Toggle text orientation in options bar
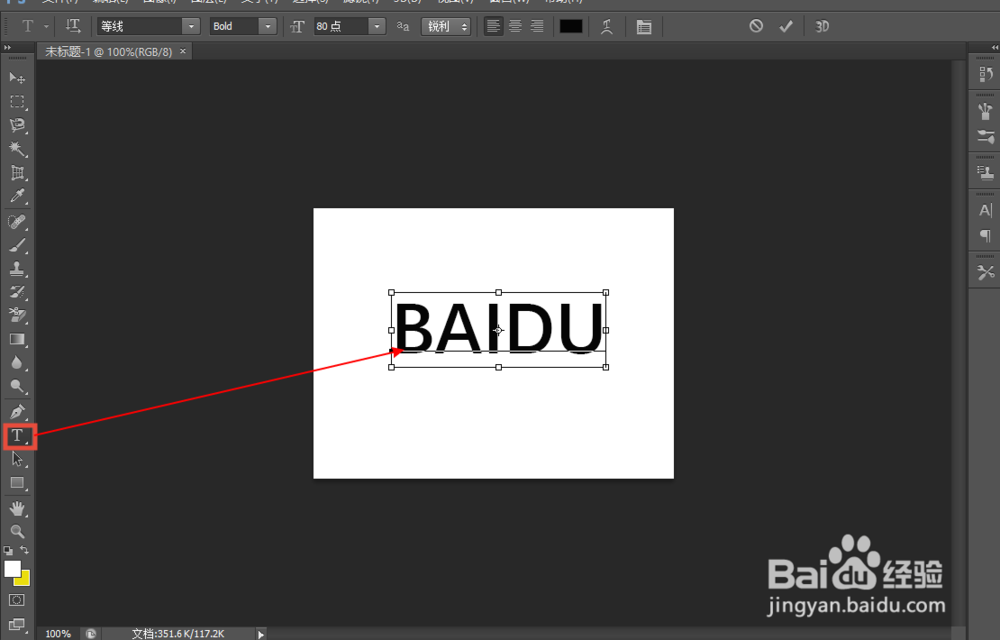The image size is (1000, 640). (73, 26)
